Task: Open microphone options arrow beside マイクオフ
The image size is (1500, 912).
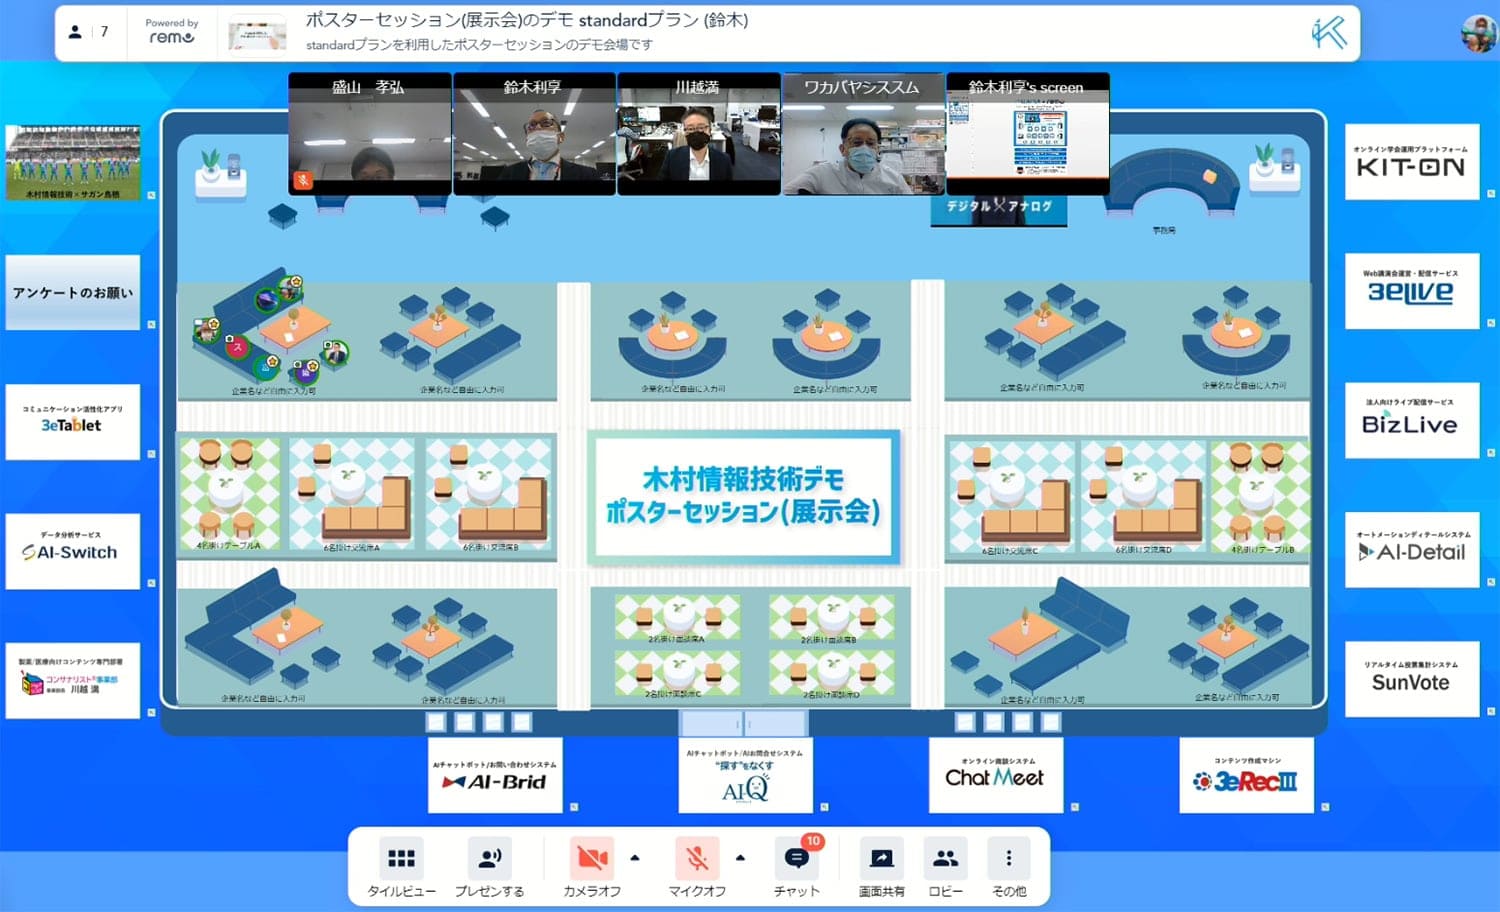Action: (740, 858)
